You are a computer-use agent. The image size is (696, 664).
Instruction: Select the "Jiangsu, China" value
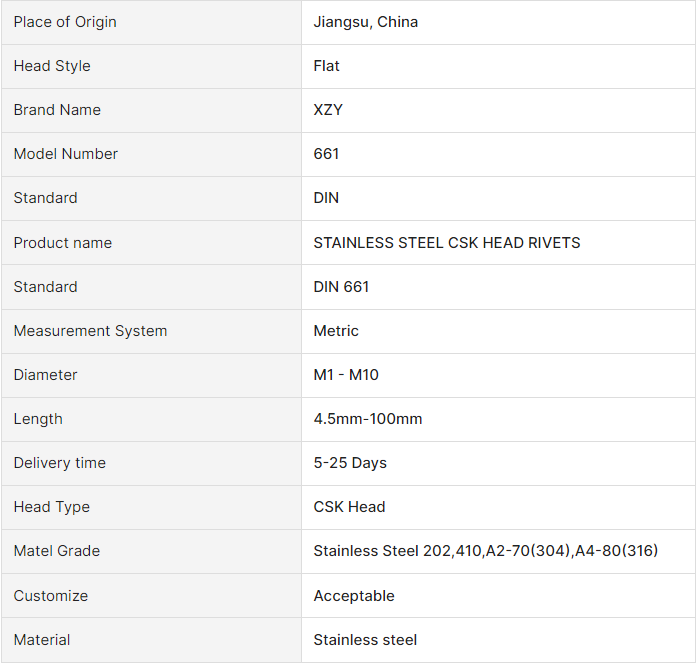click(x=366, y=22)
